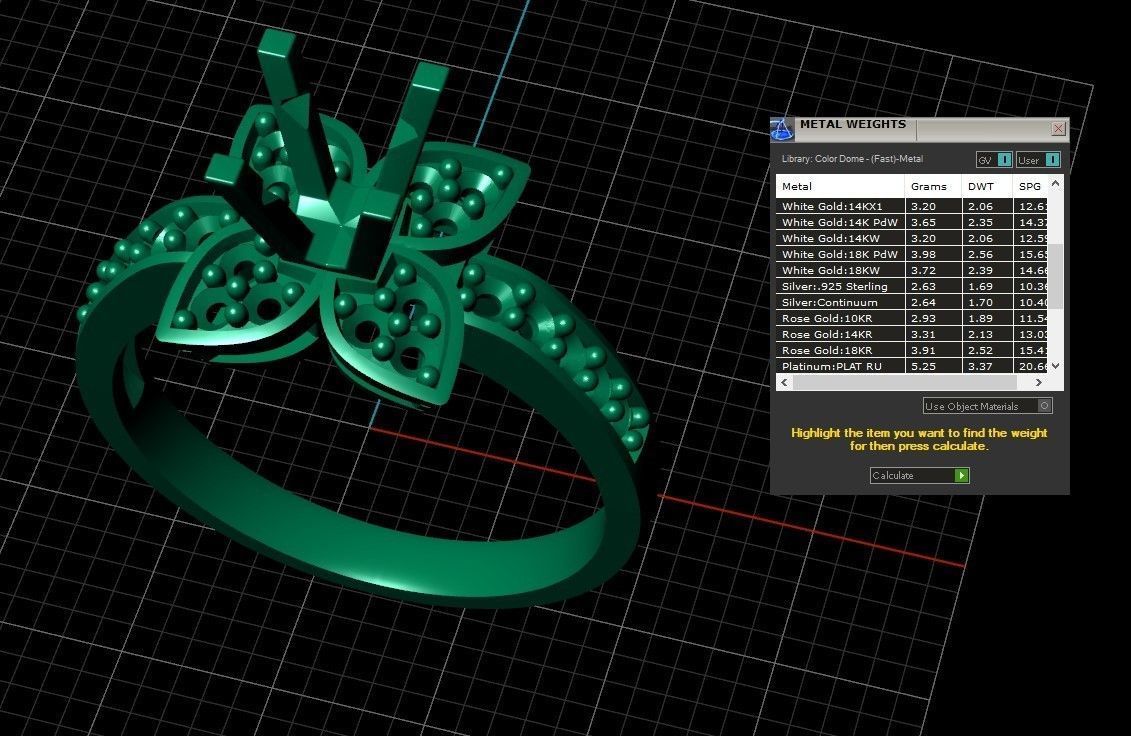
Task: Click the 3.65 grams value
Action: click(923, 222)
